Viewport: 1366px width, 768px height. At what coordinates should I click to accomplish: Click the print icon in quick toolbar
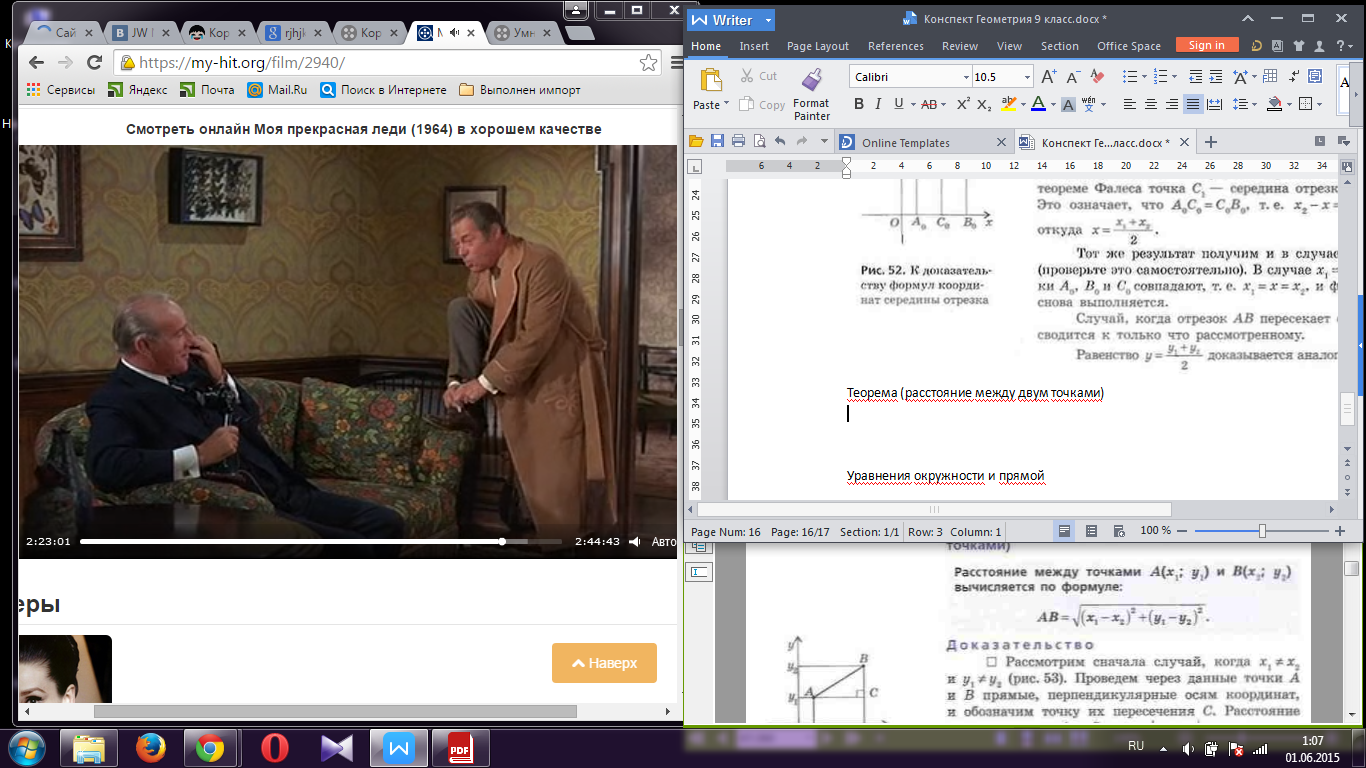pyautogui.click(x=738, y=141)
